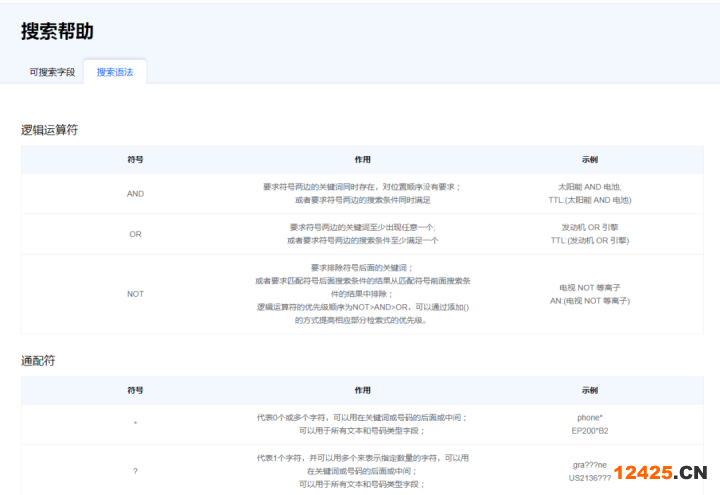Select the AND operator symbol cell

135,193
